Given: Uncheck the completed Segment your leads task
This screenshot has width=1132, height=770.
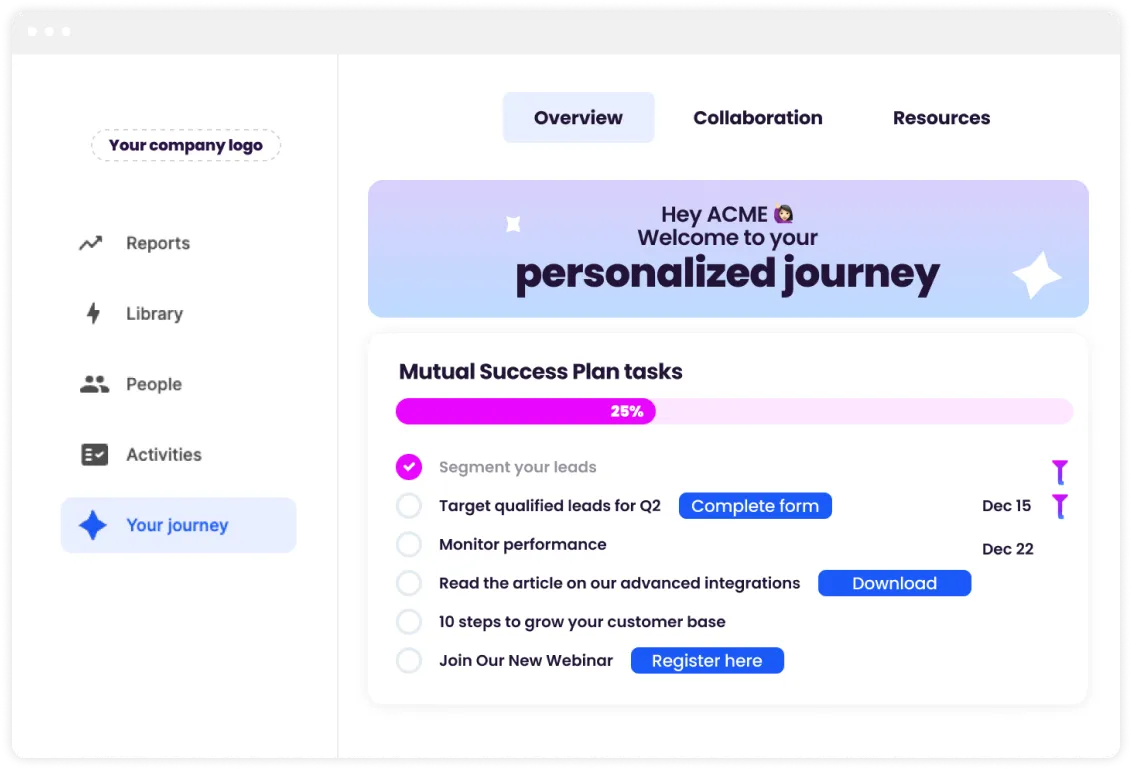Looking at the screenshot, I should coord(409,466).
